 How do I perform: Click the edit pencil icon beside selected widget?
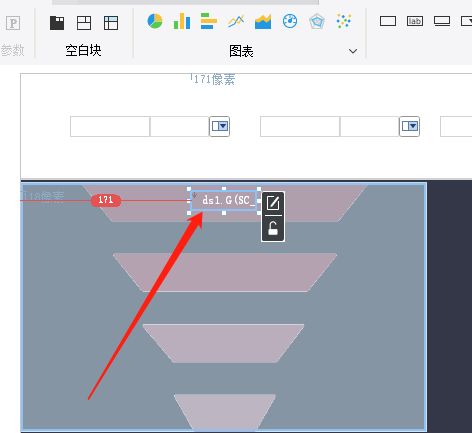click(x=273, y=203)
